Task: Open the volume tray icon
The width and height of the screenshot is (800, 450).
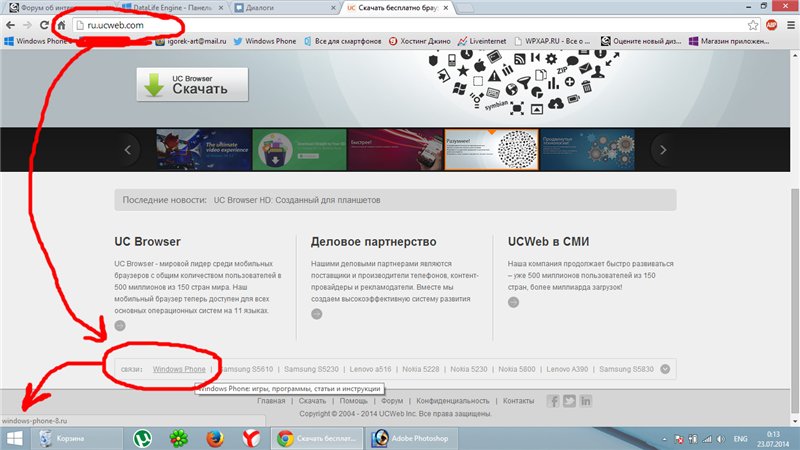Action: 720,439
